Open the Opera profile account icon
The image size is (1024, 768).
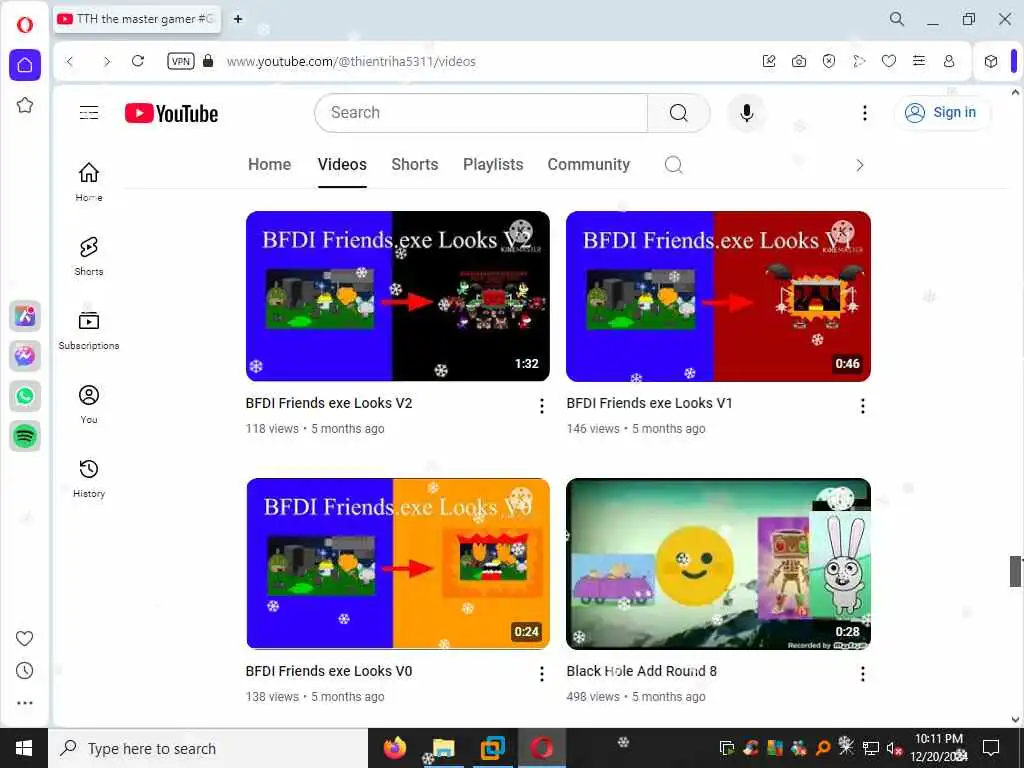coord(949,61)
